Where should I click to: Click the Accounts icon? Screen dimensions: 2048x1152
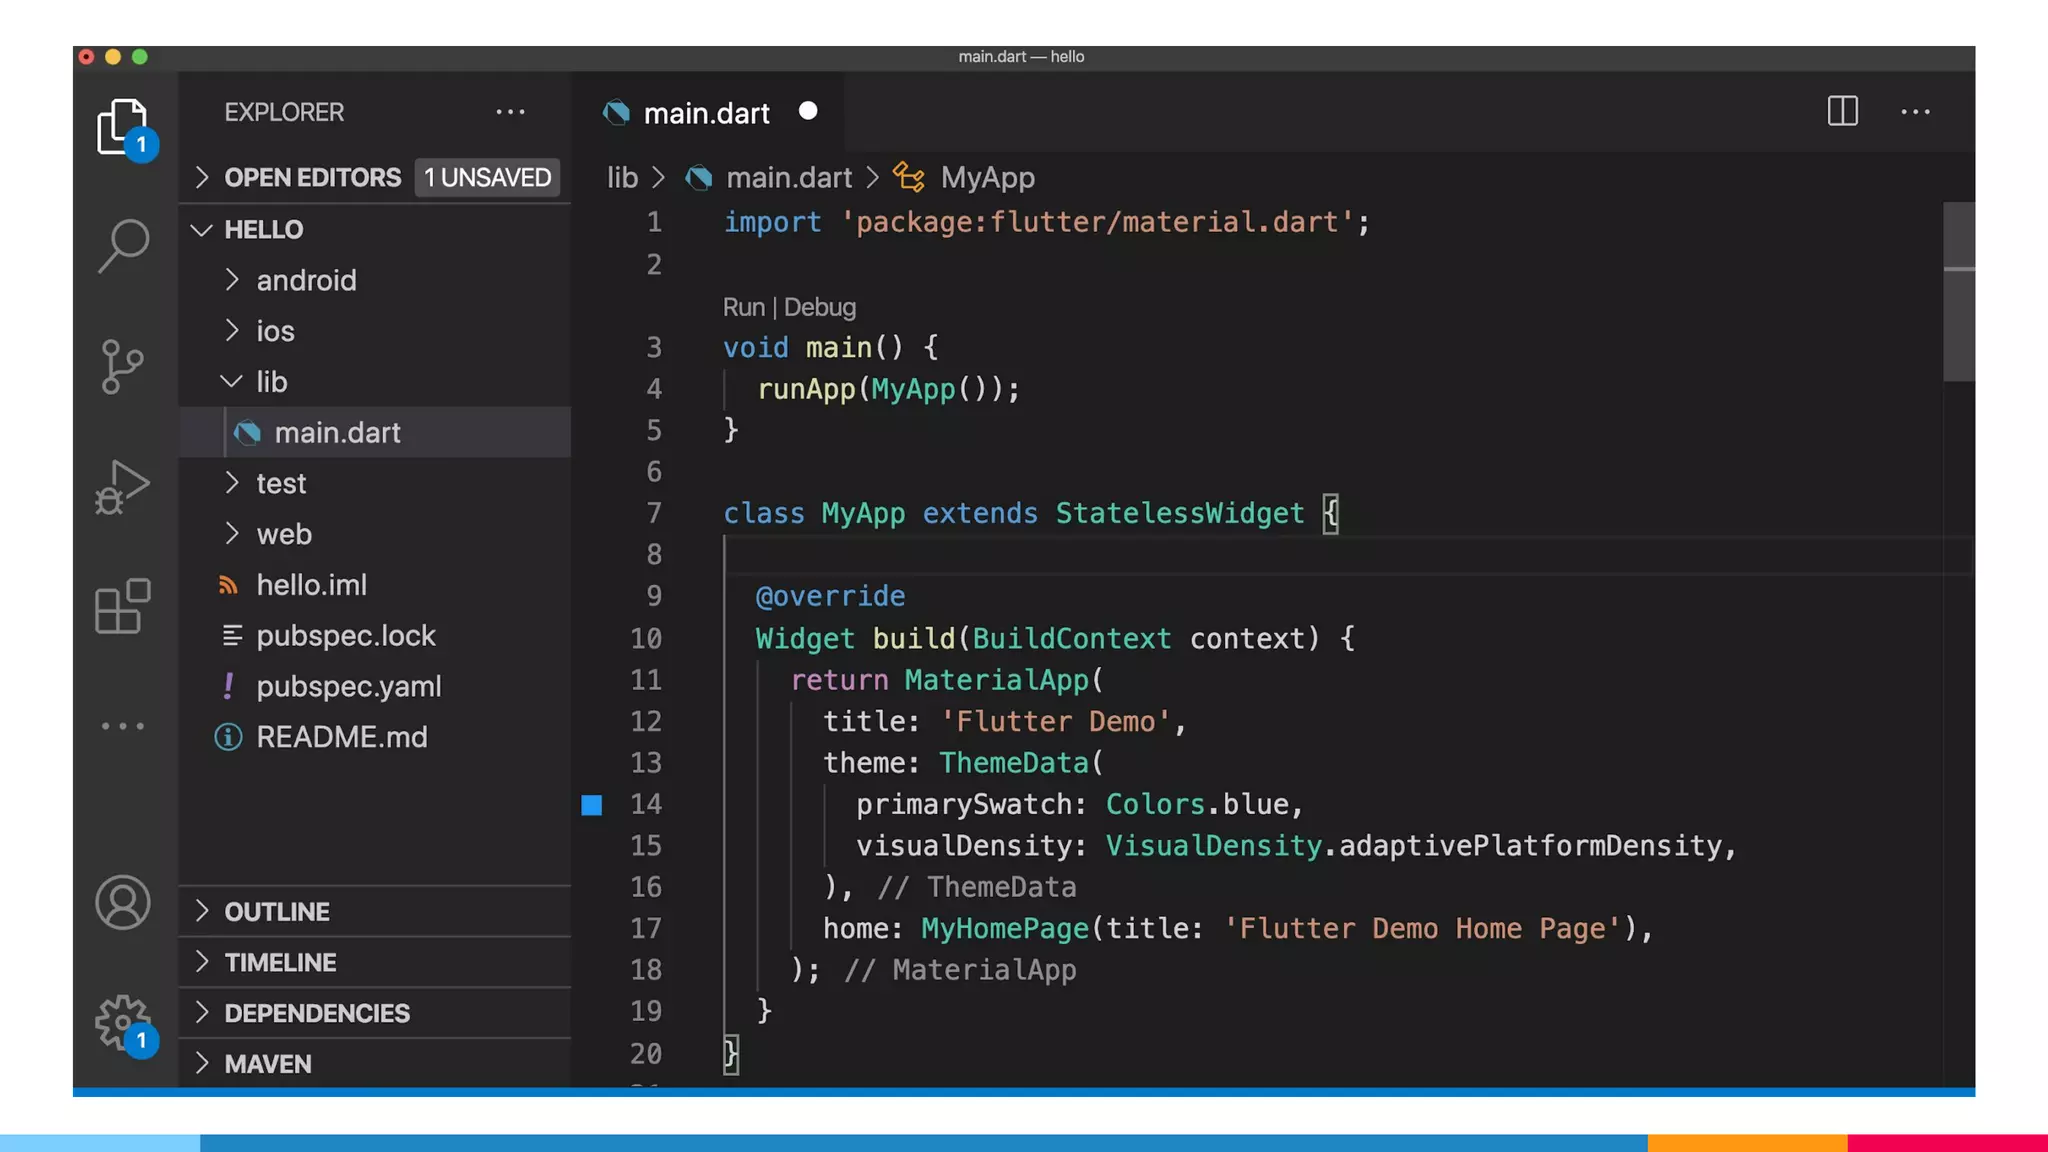click(x=124, y=902)
